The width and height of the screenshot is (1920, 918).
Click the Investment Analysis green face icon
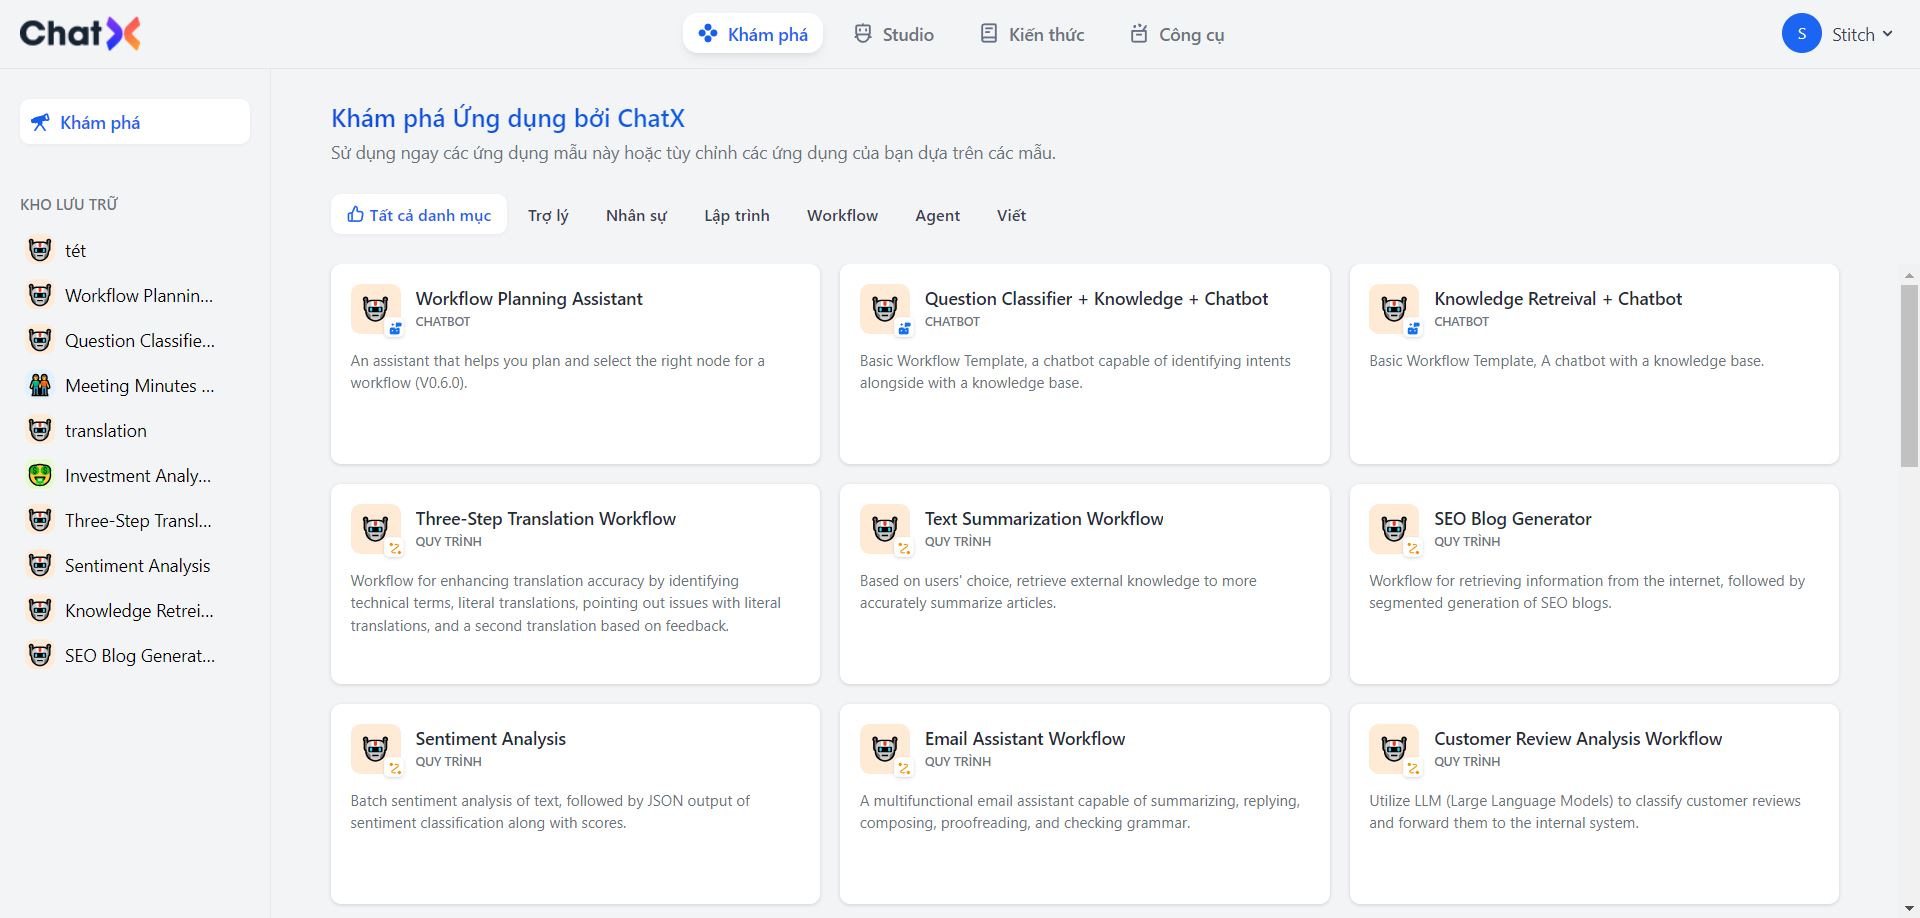pos(40,475)
